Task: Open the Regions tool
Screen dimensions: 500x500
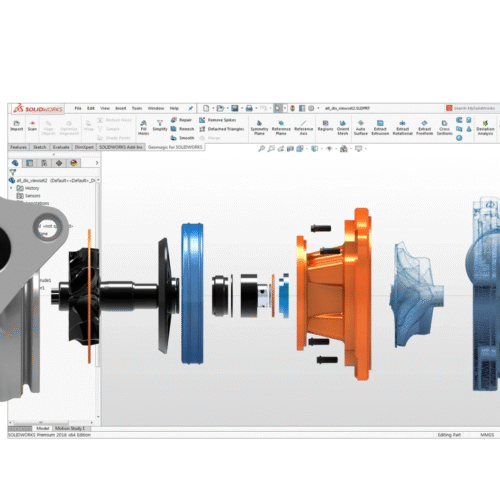Action: tap(325, 126)
